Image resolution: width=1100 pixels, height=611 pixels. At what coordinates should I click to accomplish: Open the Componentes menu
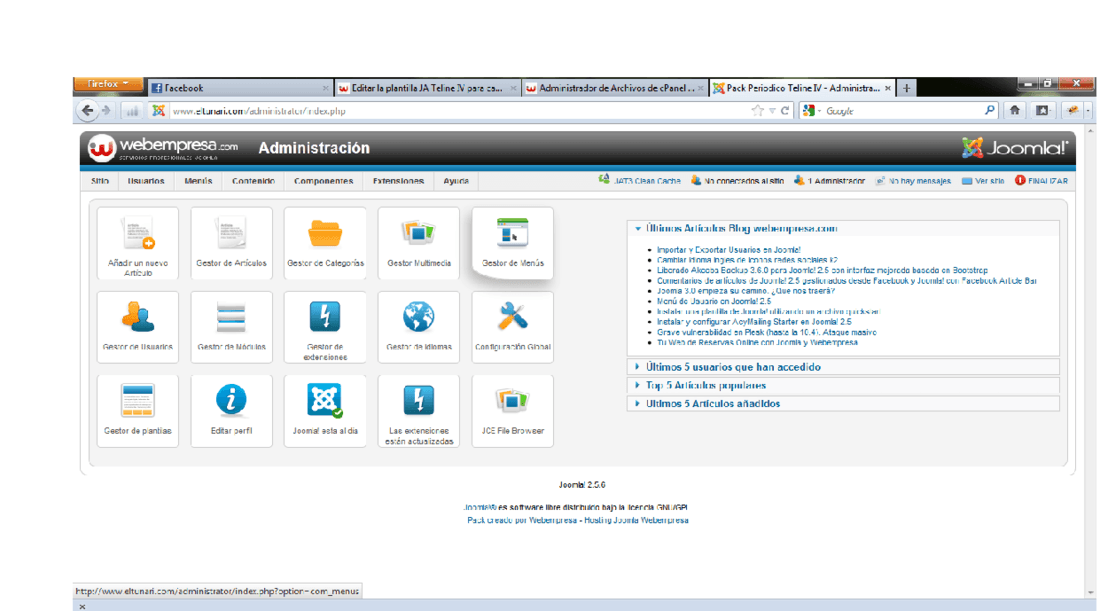323,181
